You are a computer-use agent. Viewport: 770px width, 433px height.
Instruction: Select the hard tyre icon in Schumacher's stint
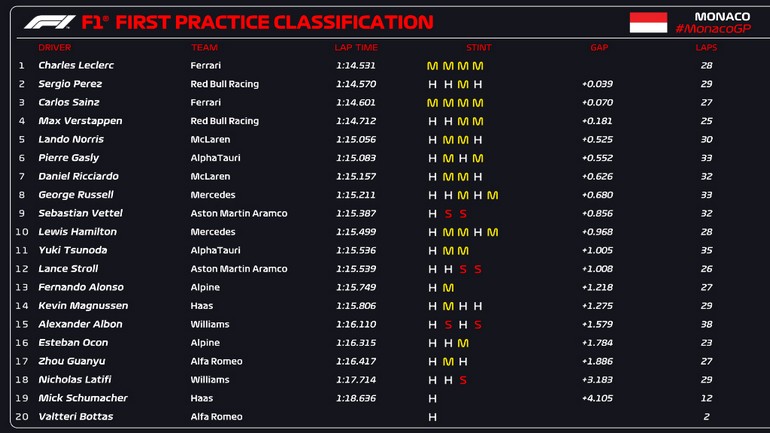(x=432, y=398)
